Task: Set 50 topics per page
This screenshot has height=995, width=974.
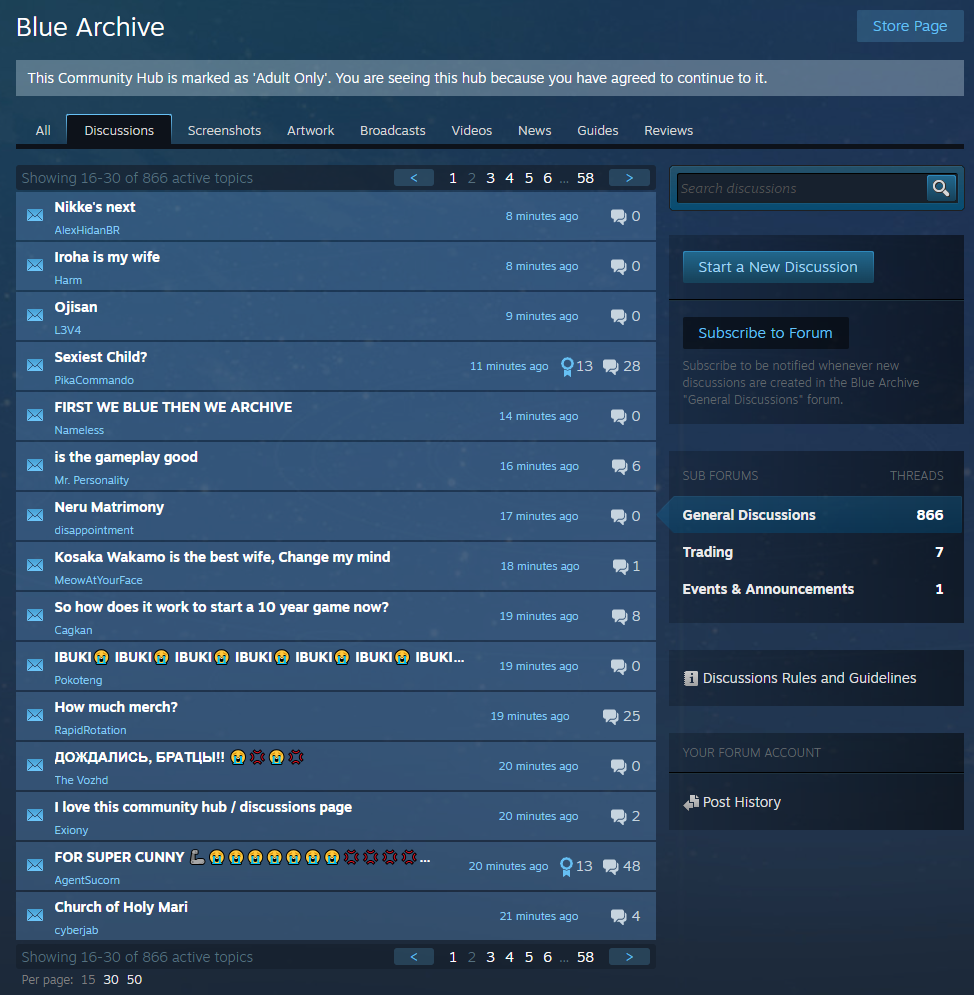Action: pos(135,980)
